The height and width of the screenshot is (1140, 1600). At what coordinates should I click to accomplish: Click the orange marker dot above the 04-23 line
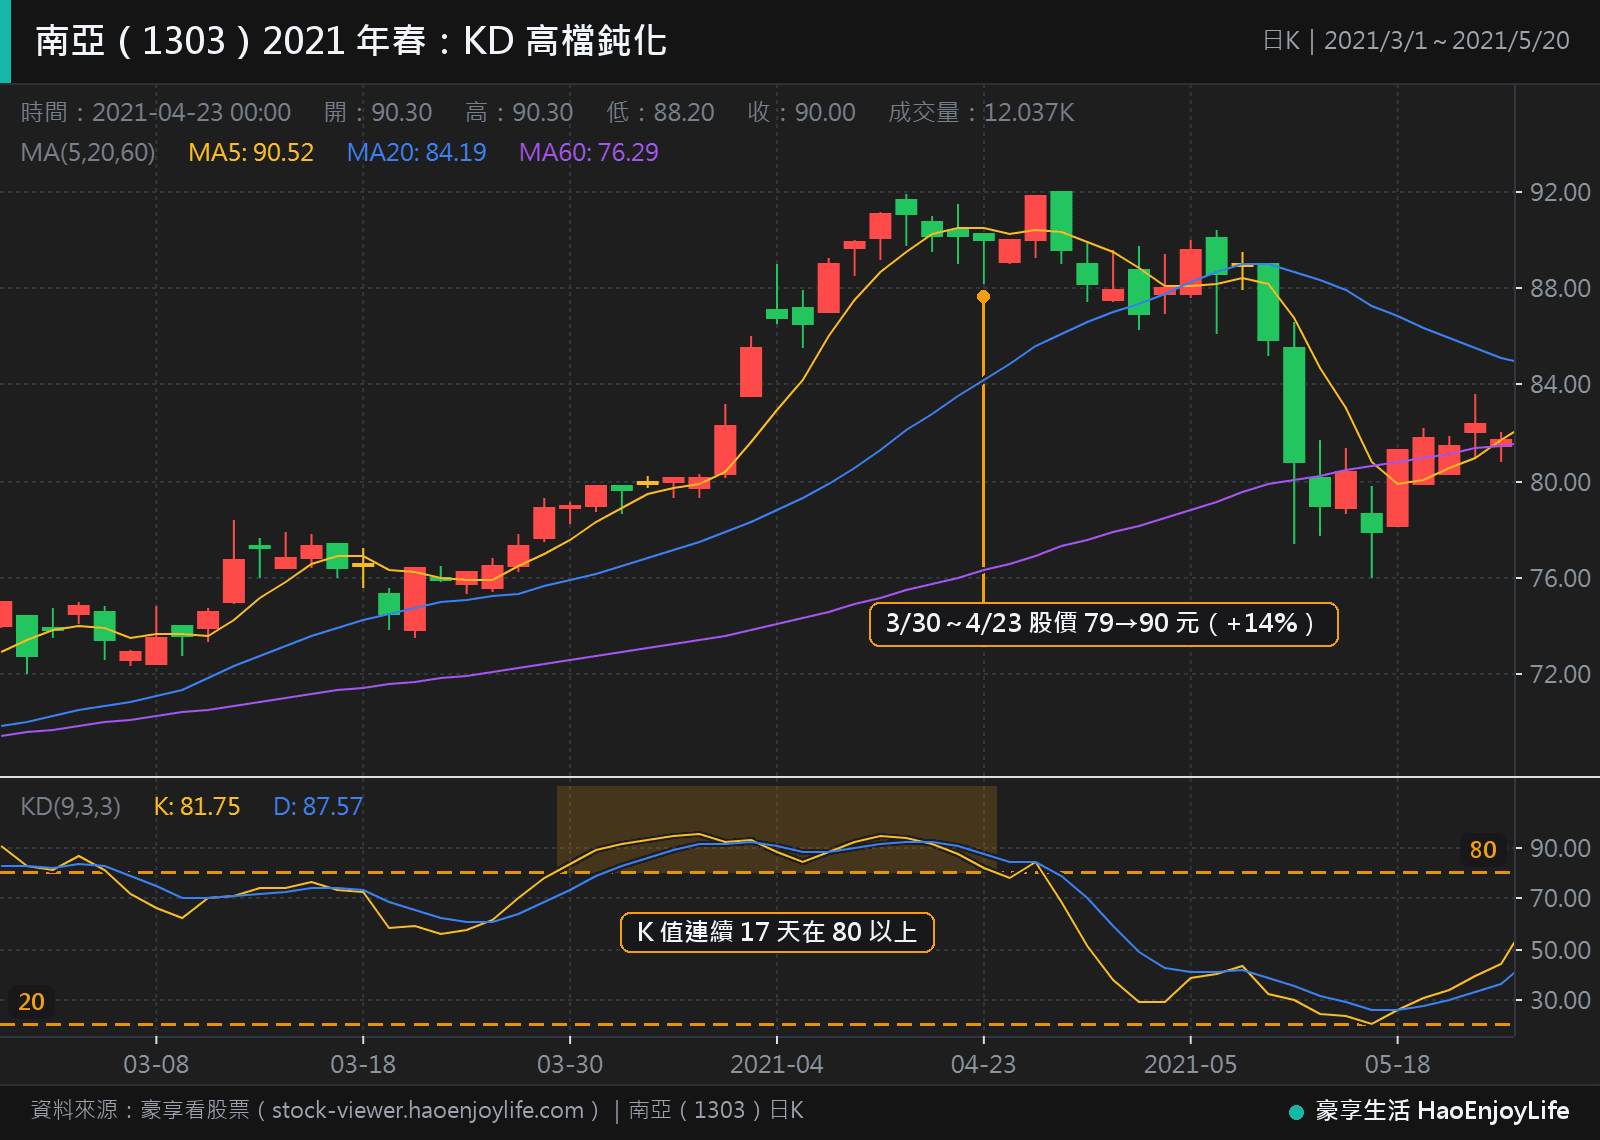pos(983,297)
